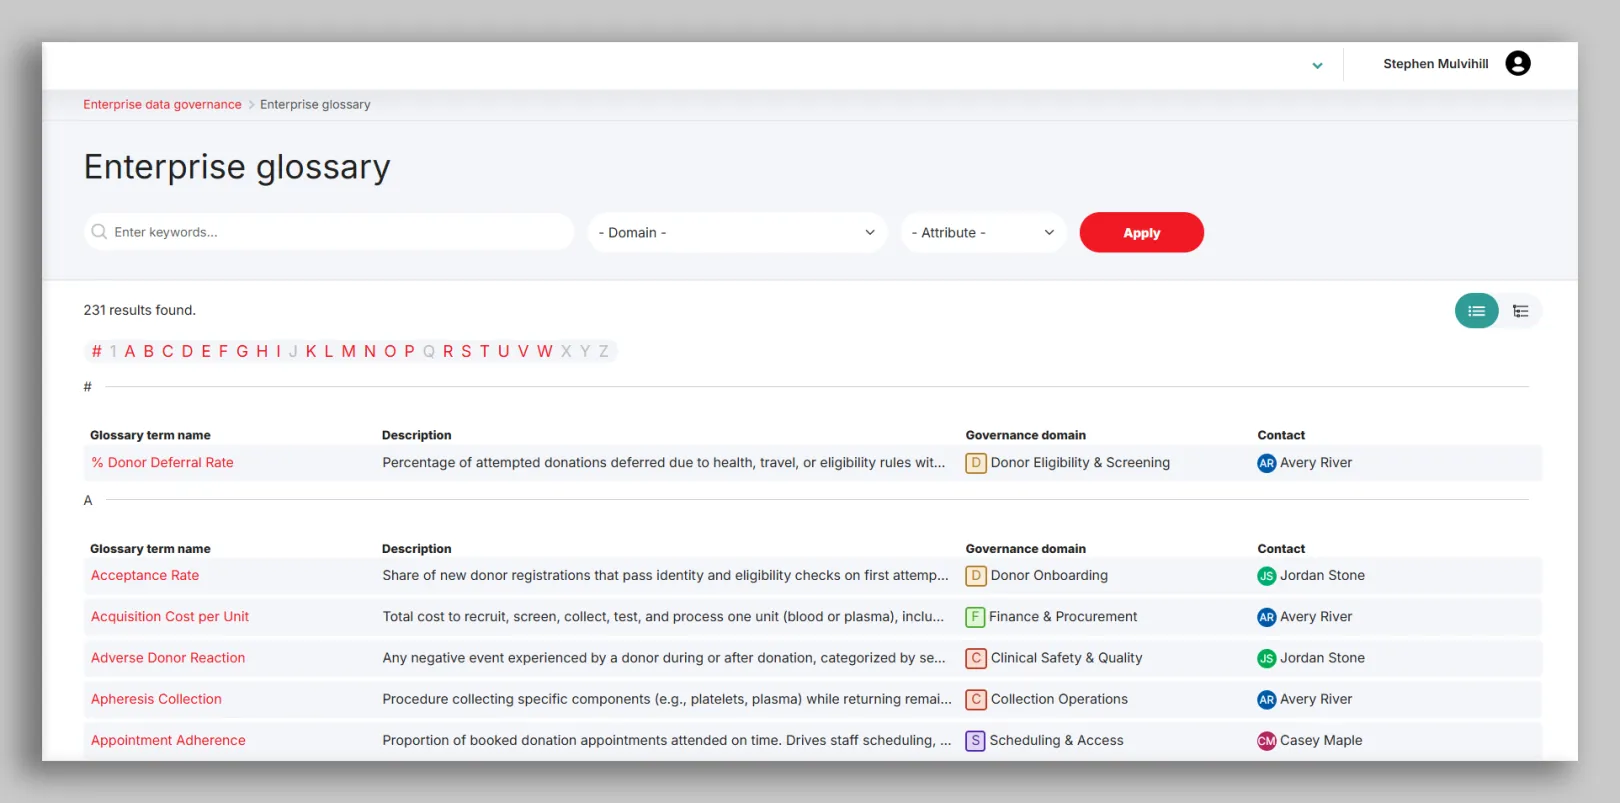Switch to the compact list view
Viewport: 1620px width, 803px height.
[x=1476, y=311]
